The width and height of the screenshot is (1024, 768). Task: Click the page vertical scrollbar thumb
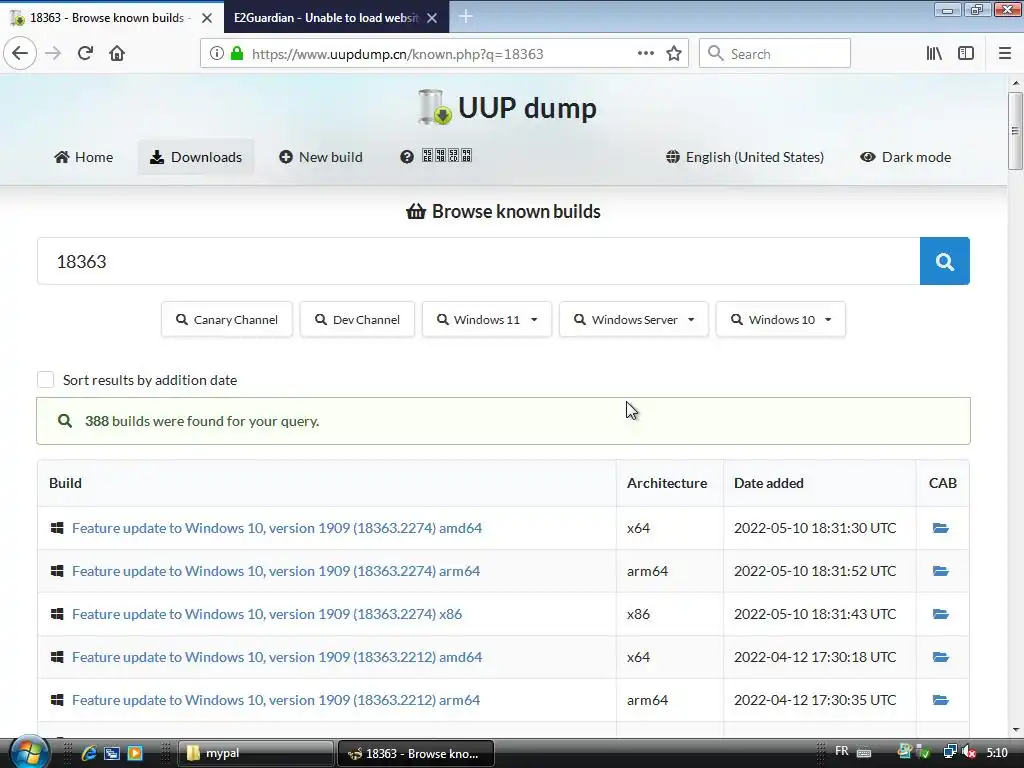[x=1015, y=131]
